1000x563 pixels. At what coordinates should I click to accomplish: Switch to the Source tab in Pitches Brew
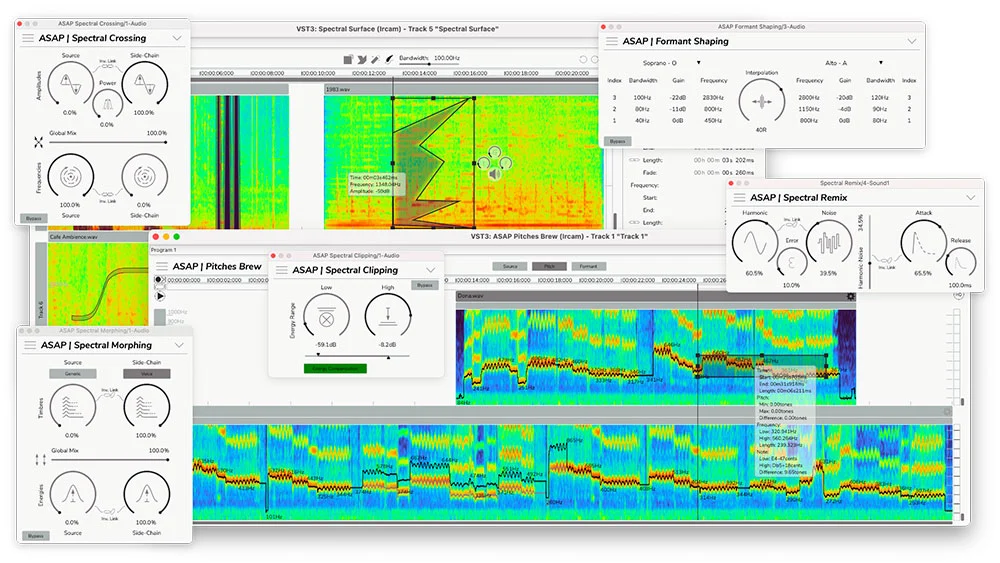[x=509, y=267]
